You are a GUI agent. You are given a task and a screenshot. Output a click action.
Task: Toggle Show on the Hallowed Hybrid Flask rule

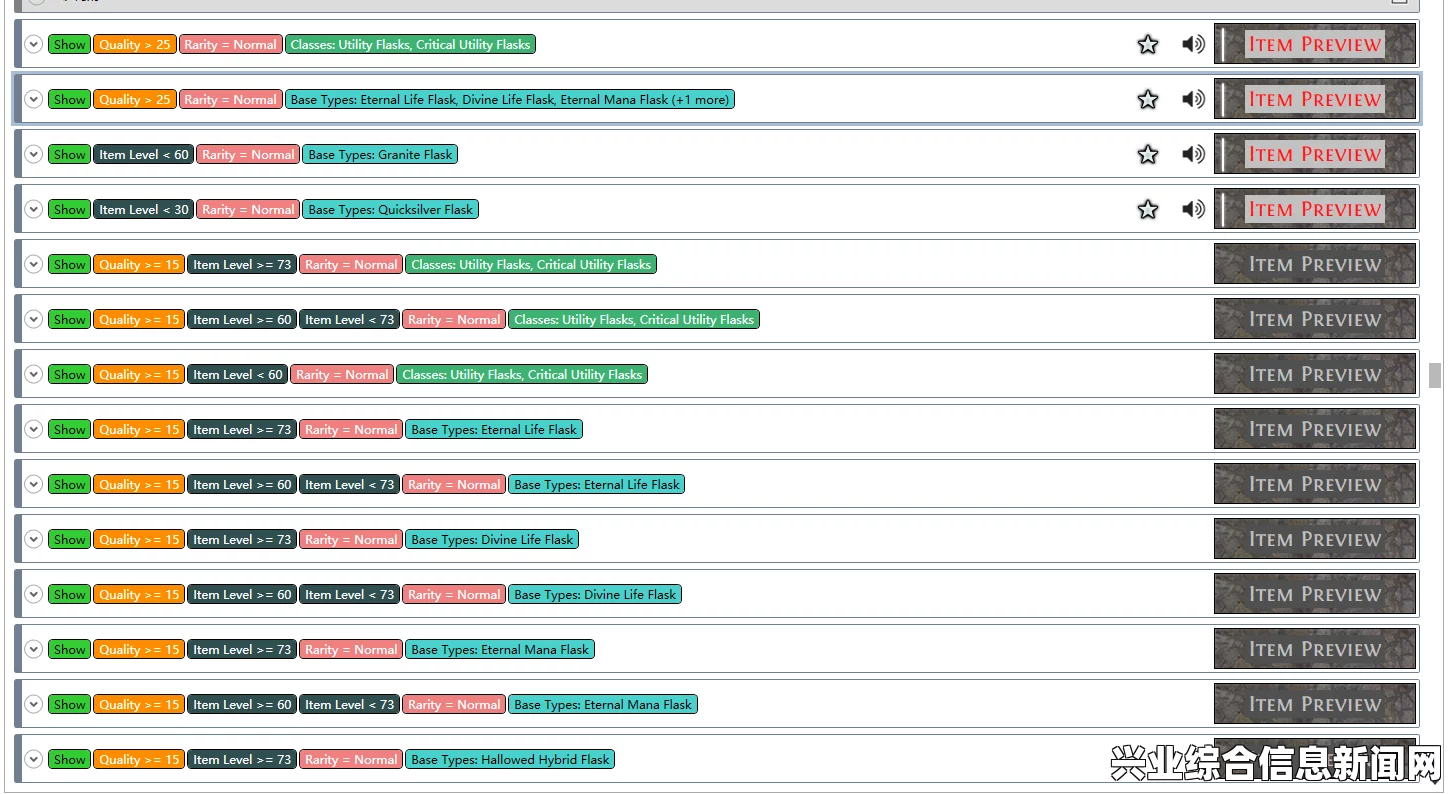coord(70,759)
